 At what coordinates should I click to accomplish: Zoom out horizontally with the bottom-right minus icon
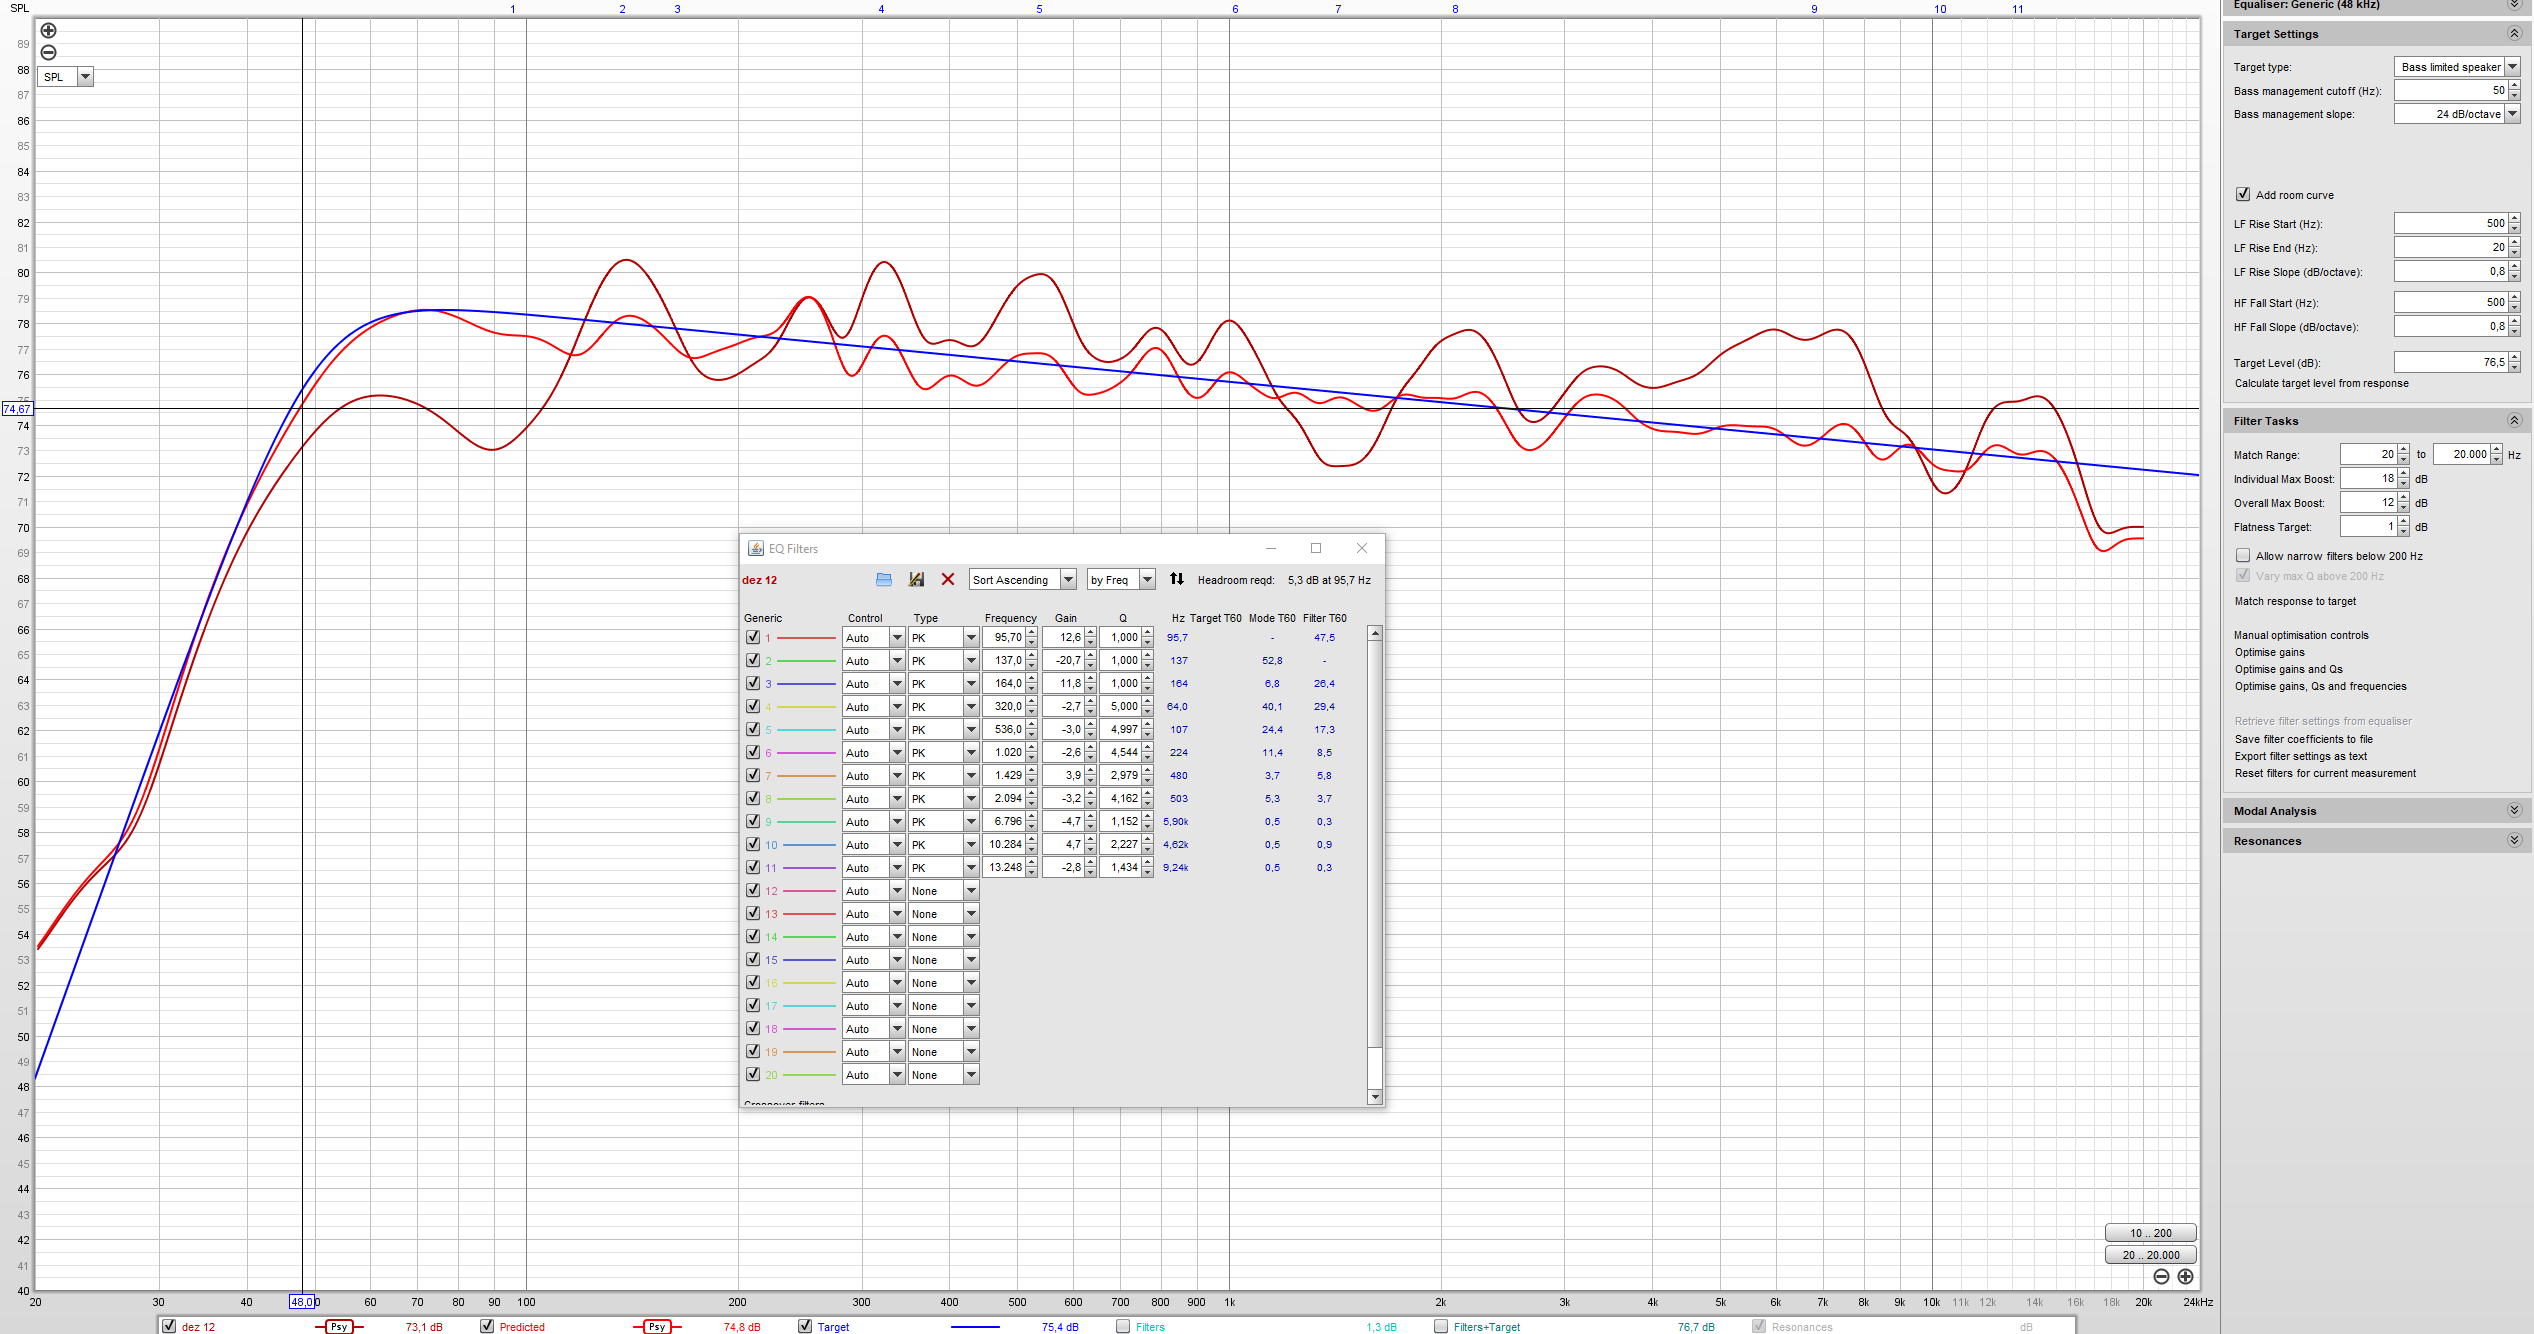(x=2161, y=1277)
